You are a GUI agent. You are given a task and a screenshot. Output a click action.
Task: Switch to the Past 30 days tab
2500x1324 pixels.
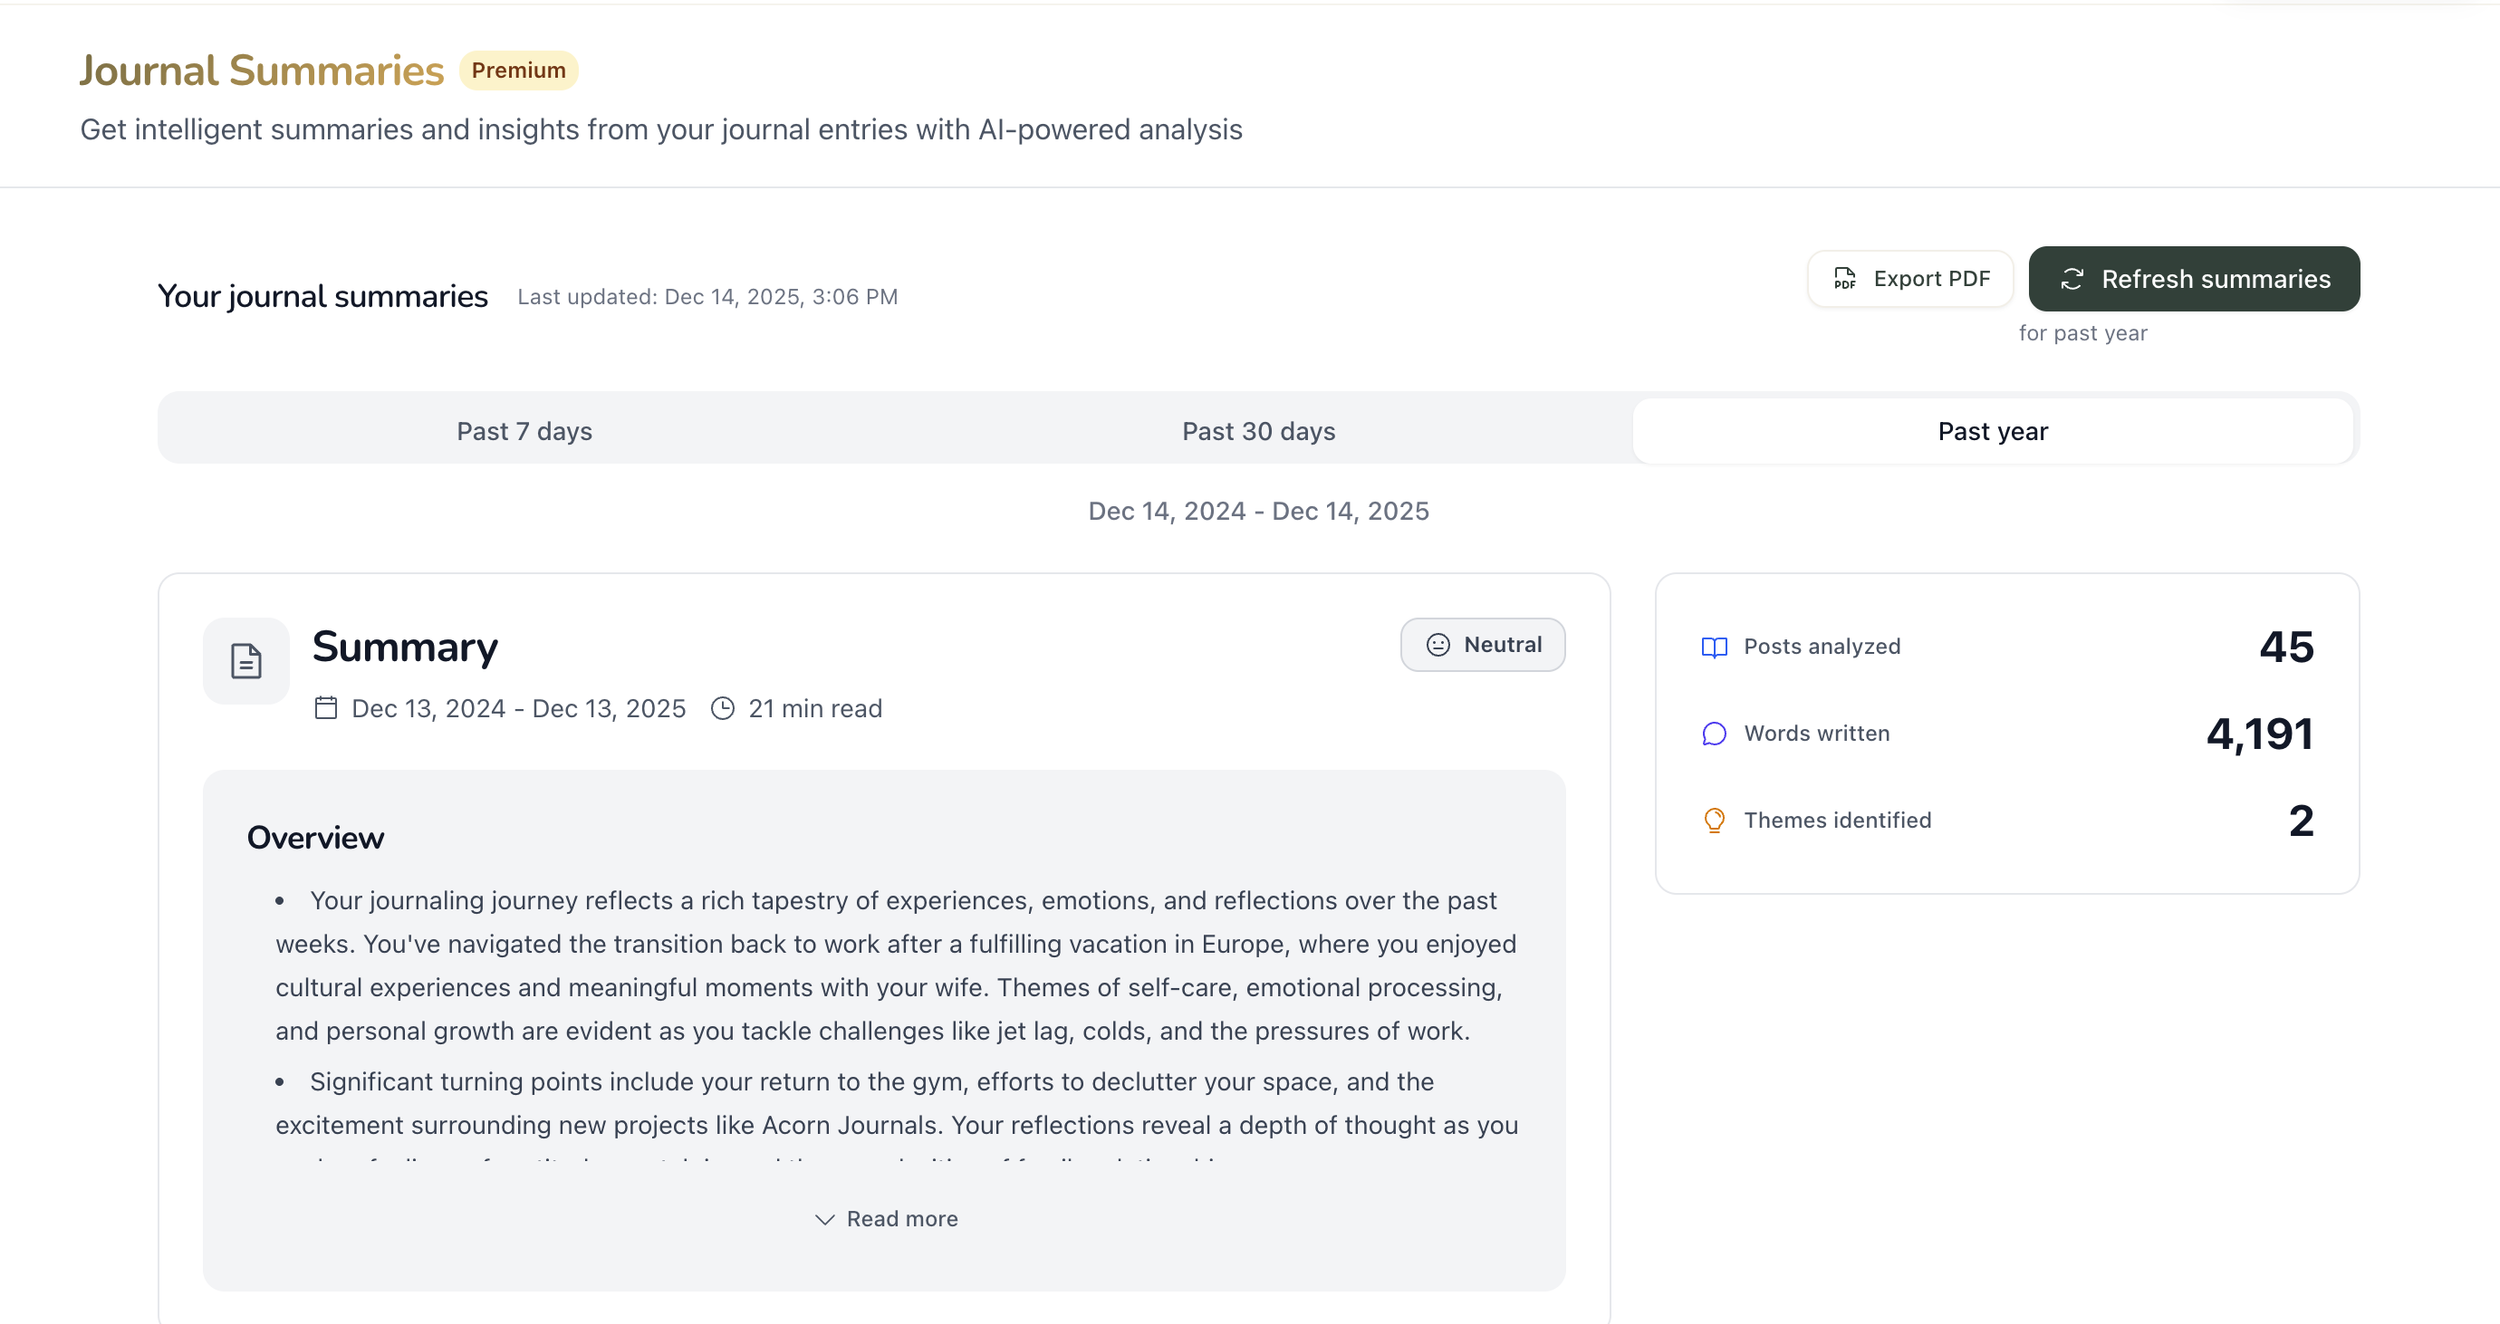coord(1258,431)
